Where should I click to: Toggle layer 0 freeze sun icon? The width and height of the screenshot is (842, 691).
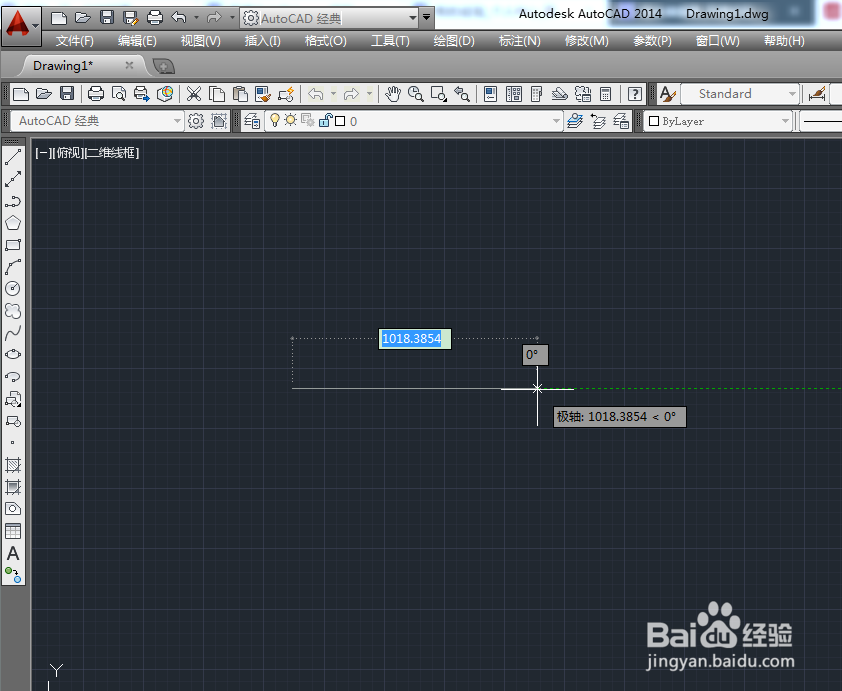[x=291, y=121]
